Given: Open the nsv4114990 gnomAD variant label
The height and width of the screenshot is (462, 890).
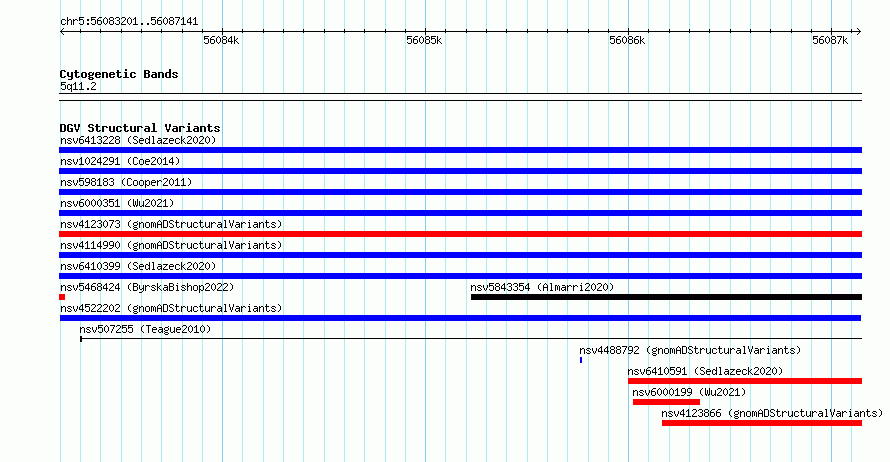Looking at the screenshot, I should (x=171, y=245).
